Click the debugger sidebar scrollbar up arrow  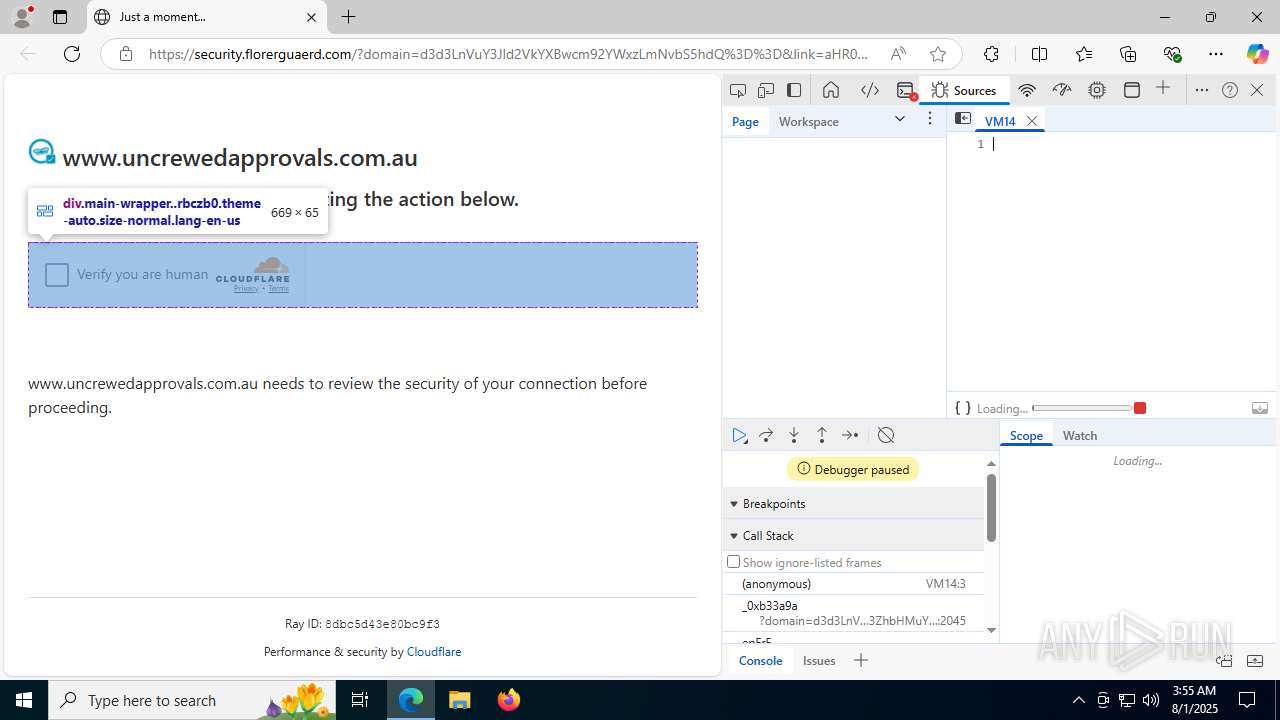coord(991,463)
